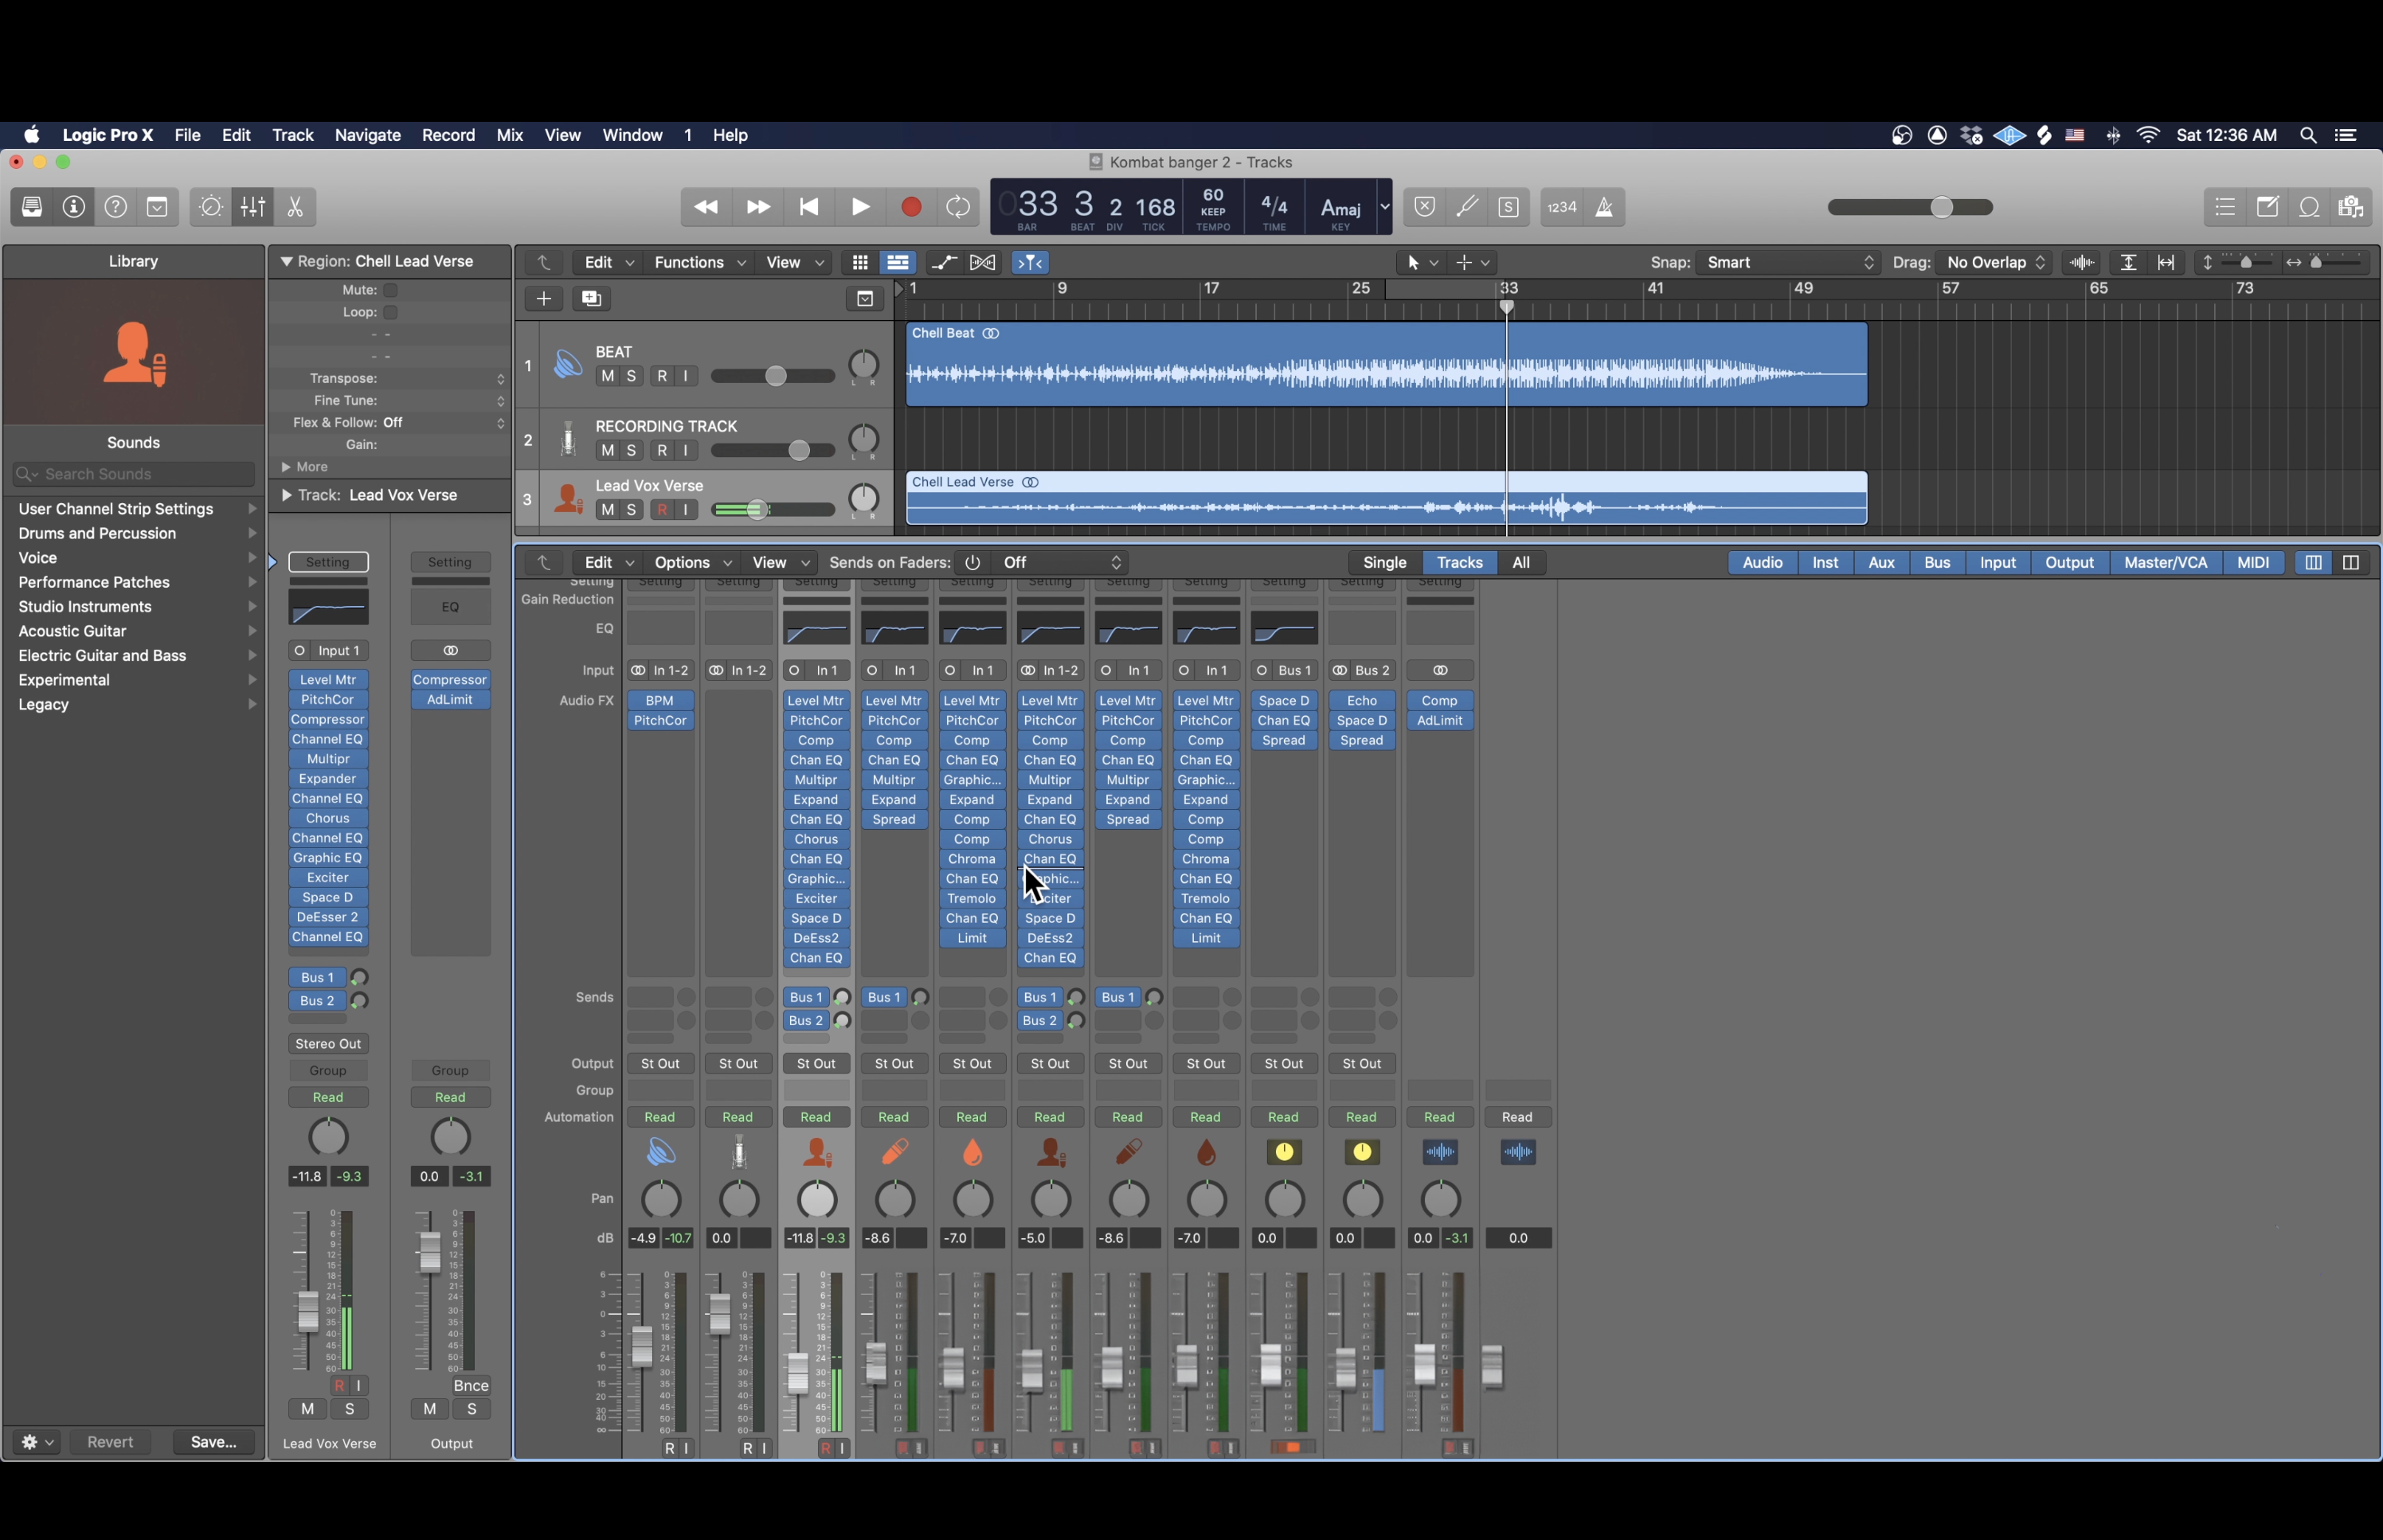Expand the Track Lead Vox Verse disclosure triangle
2383x1540 pixels.
(287, 495)
